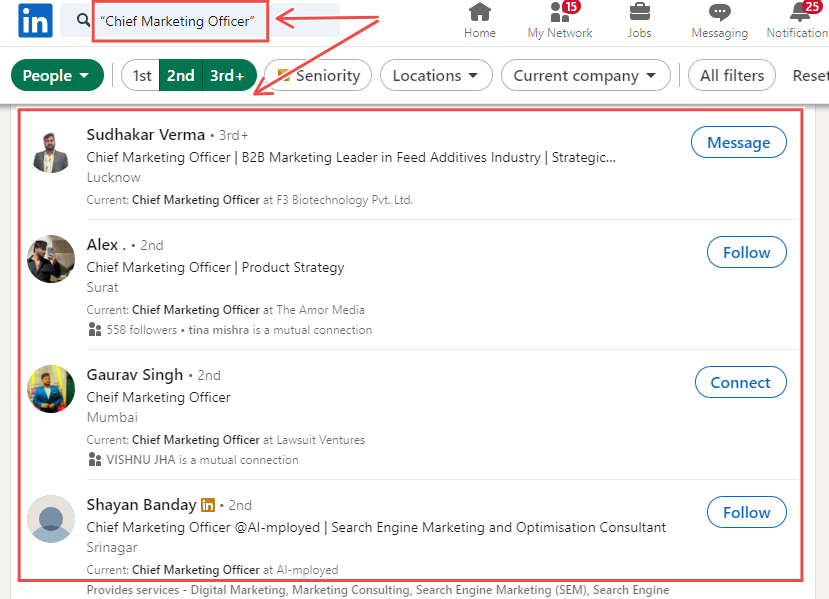This screenshot has width=829, height=599.
Task: Click the Home label in navigation
Action: tap(480, 33)
